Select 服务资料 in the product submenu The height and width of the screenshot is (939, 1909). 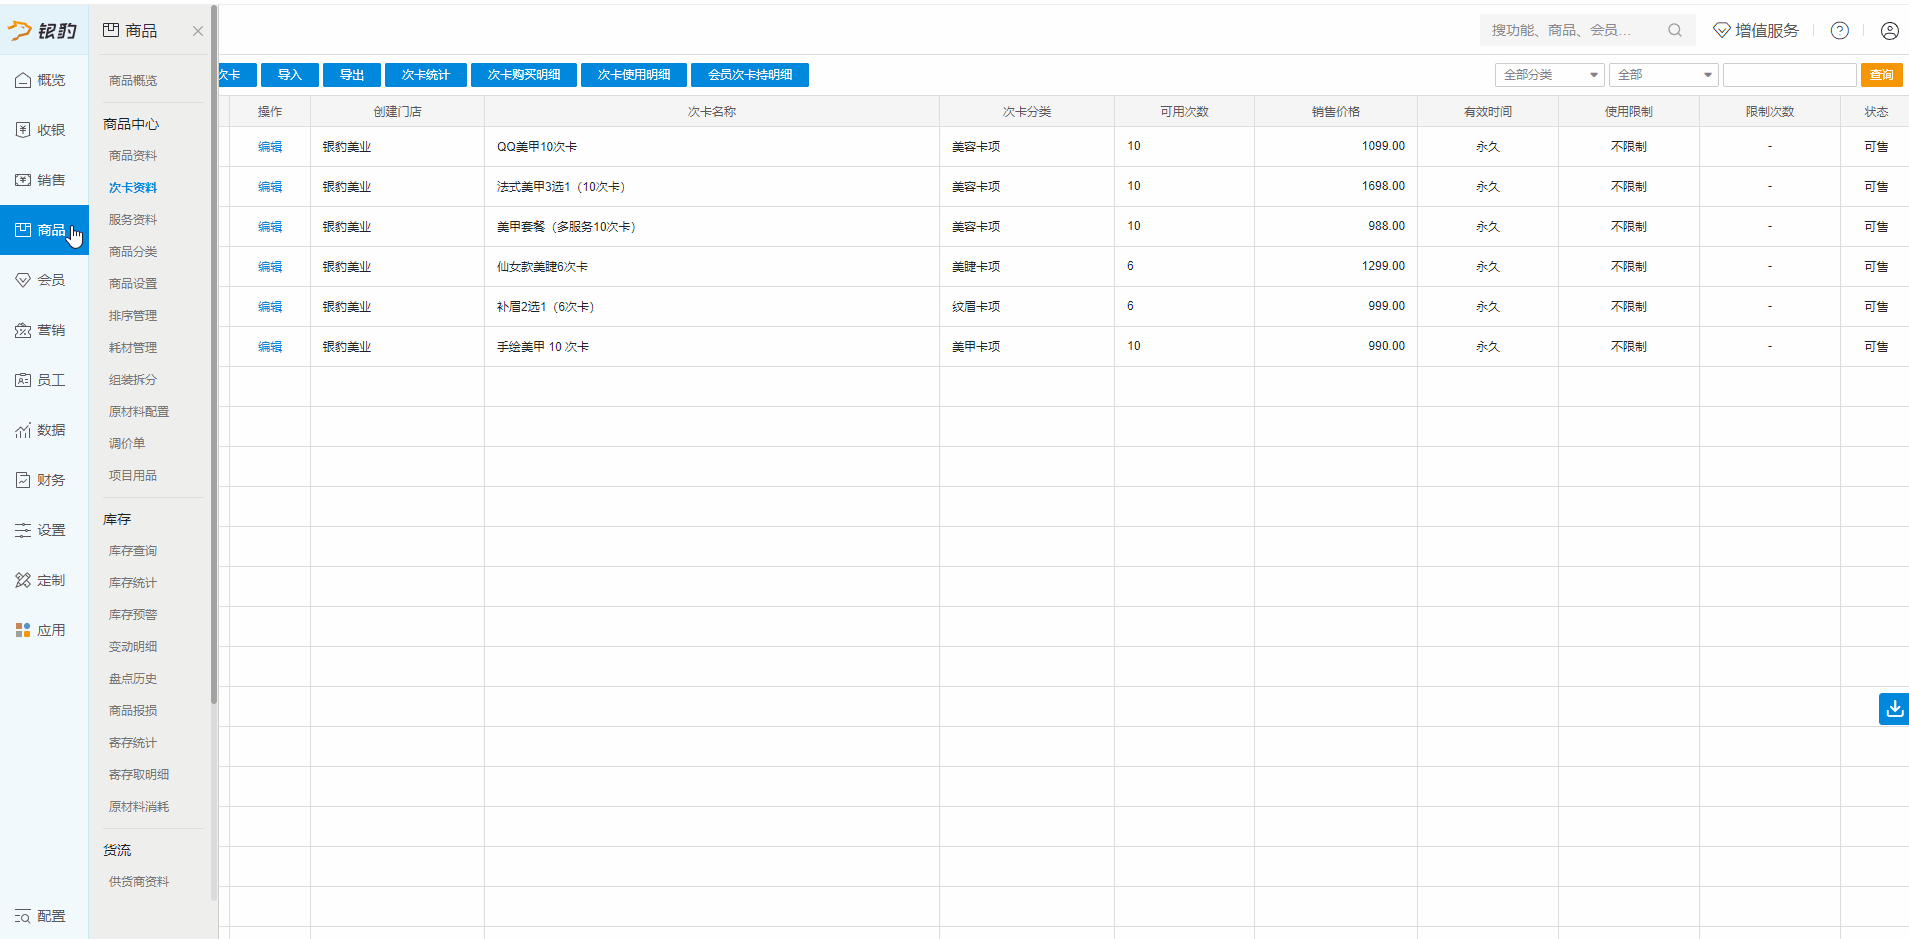pos(133,220)
